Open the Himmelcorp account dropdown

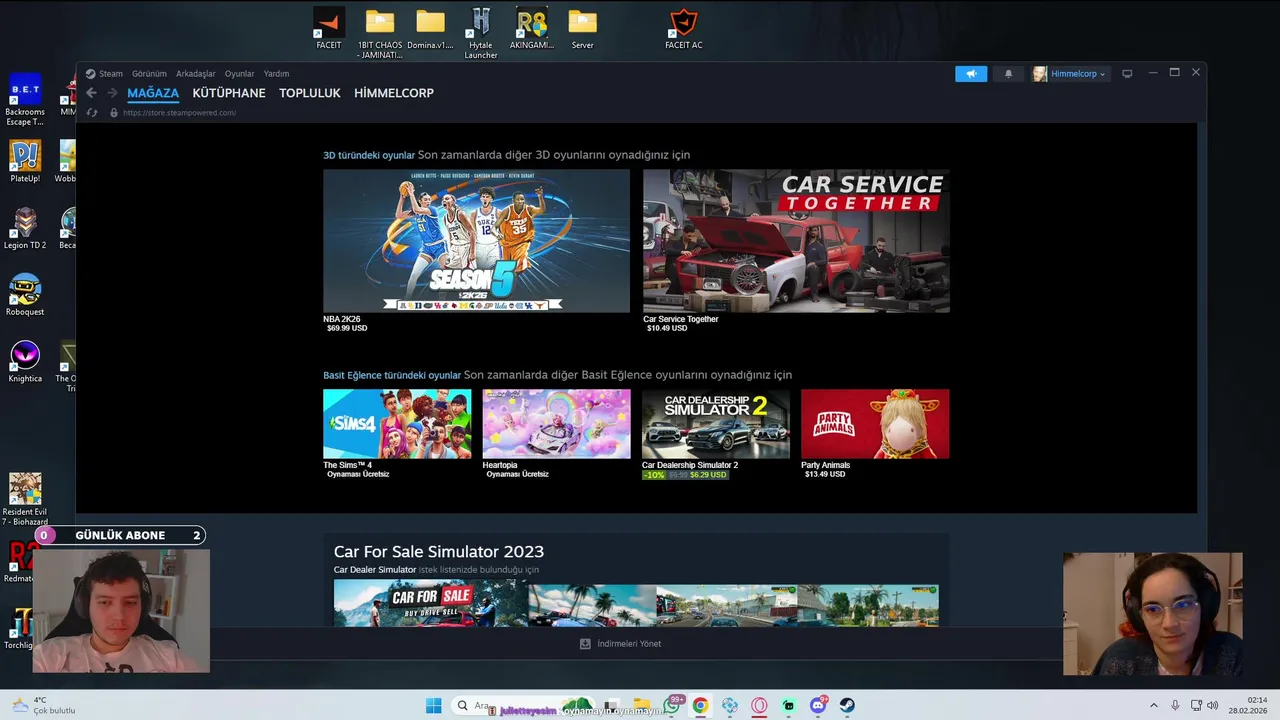1070,74
